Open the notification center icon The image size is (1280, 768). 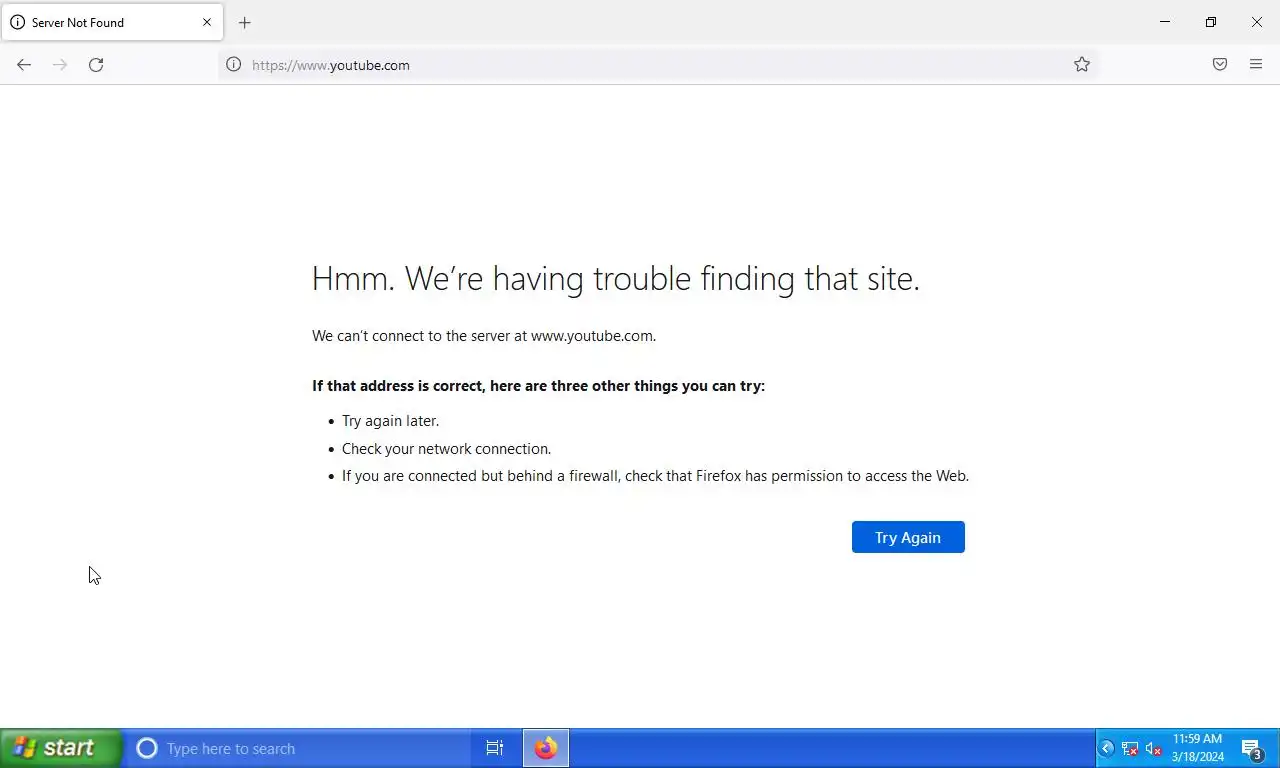[1252, 749]
